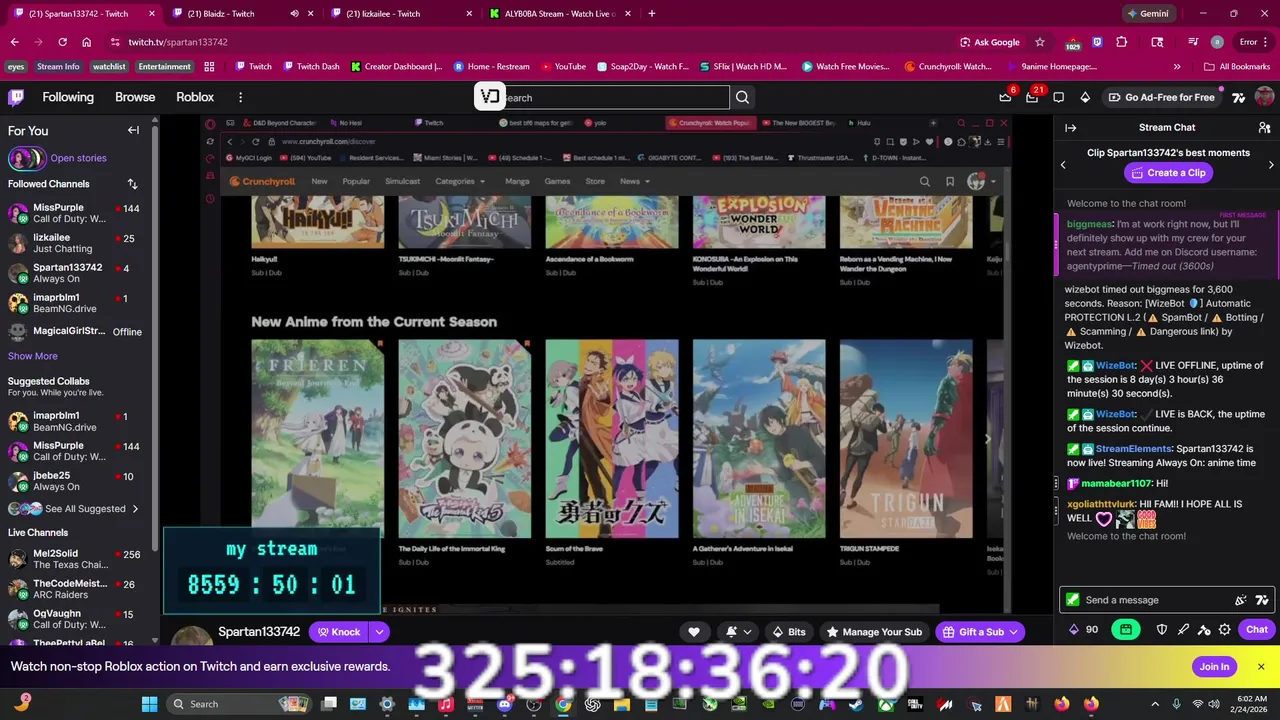Open the Twitch header more-options menu

pos(240,97)
